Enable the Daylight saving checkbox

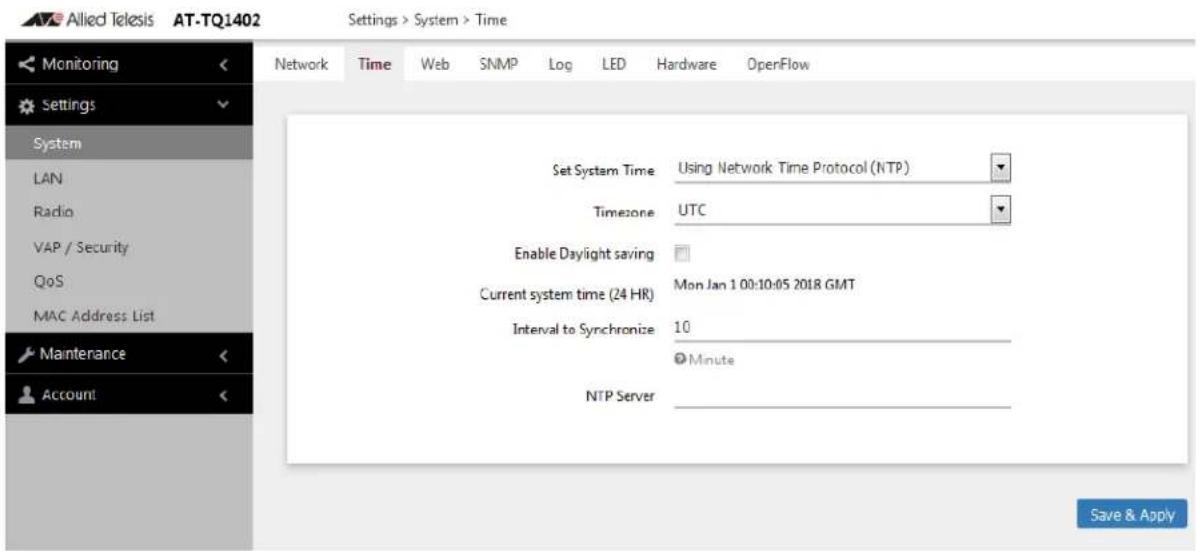(x=680, y=254)
